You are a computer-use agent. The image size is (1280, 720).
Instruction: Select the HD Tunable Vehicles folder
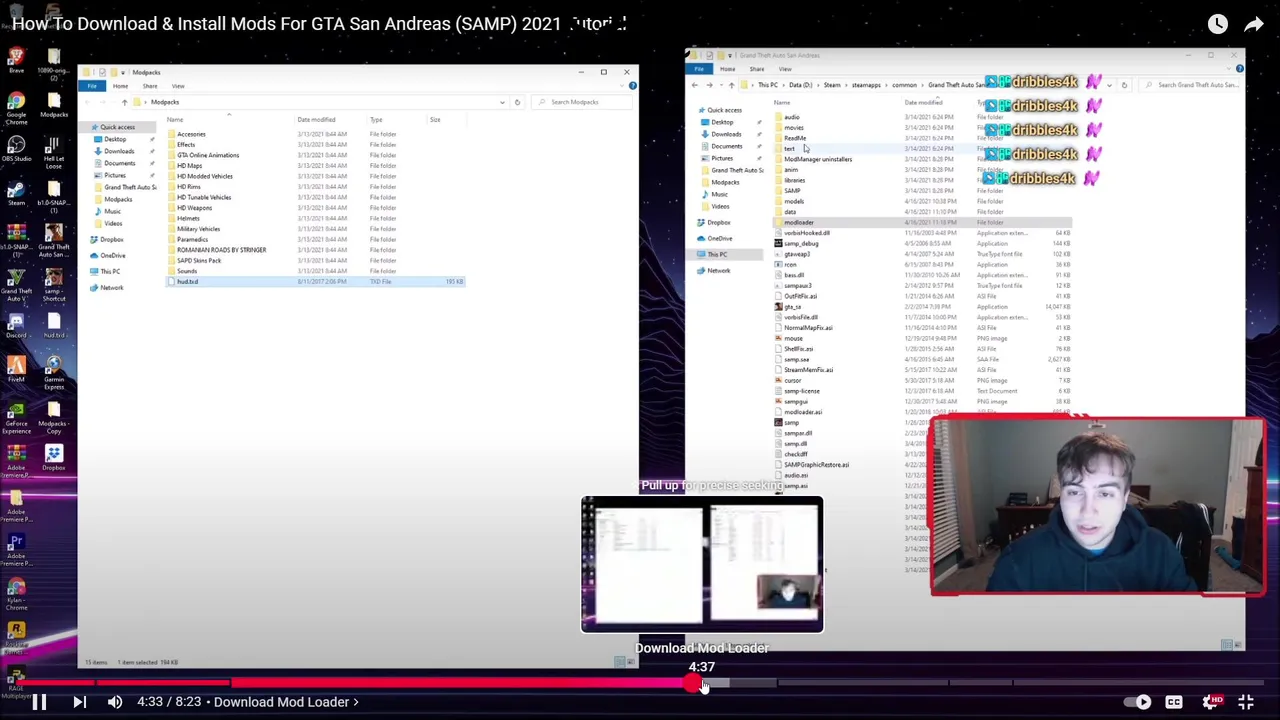coord(204,197)
